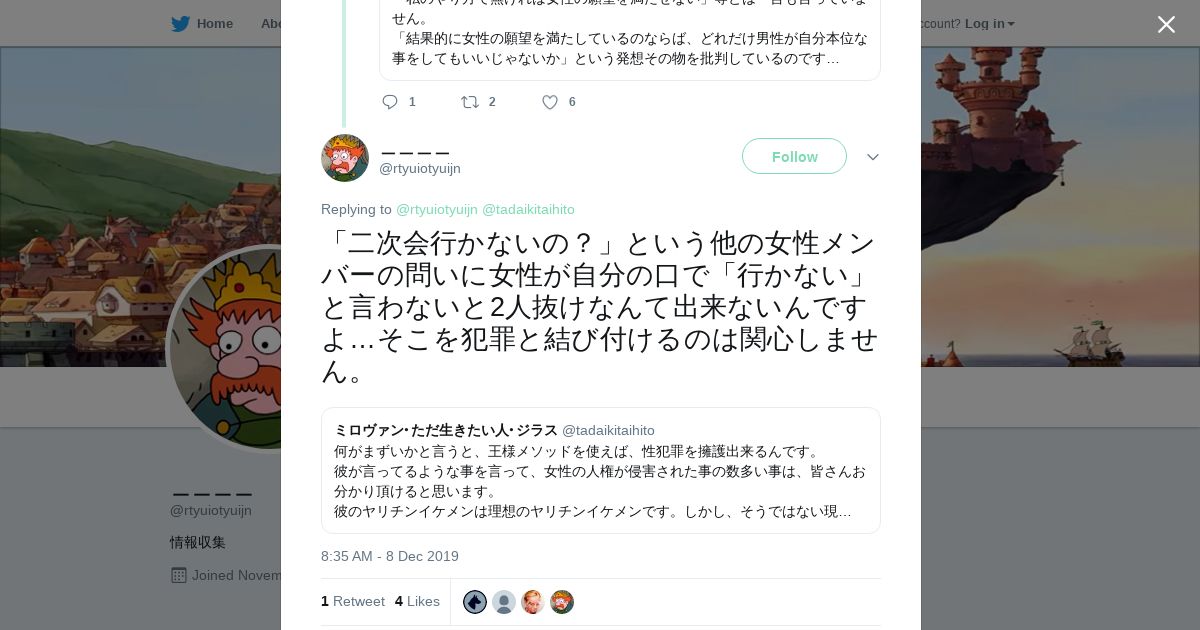Screen dimensions: 1200x630
Task: Click the retweet icon on the parent tweet
Action: coord(469,102)
